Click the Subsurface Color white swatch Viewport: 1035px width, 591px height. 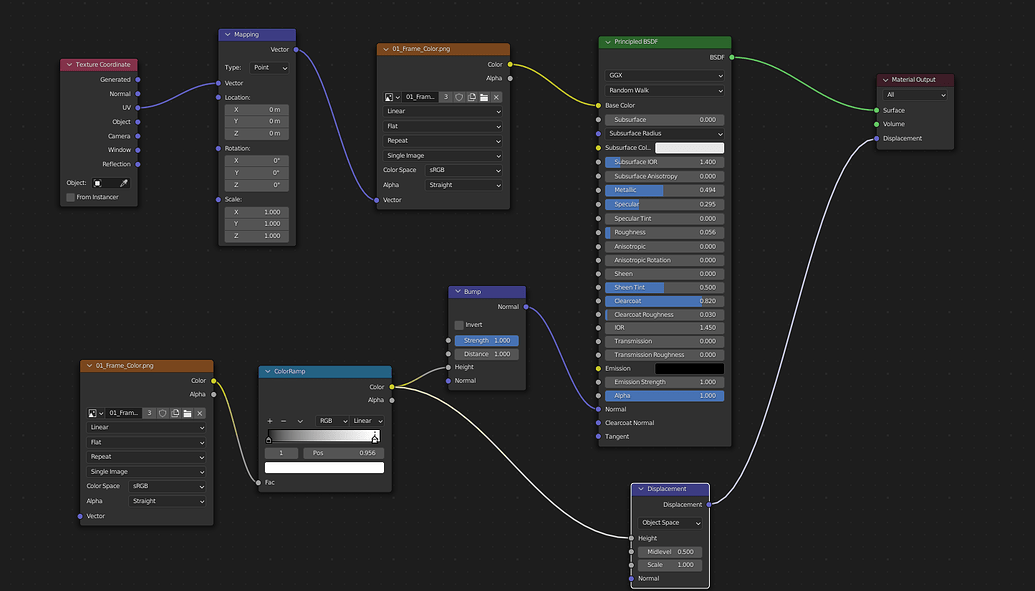point(689,148)
